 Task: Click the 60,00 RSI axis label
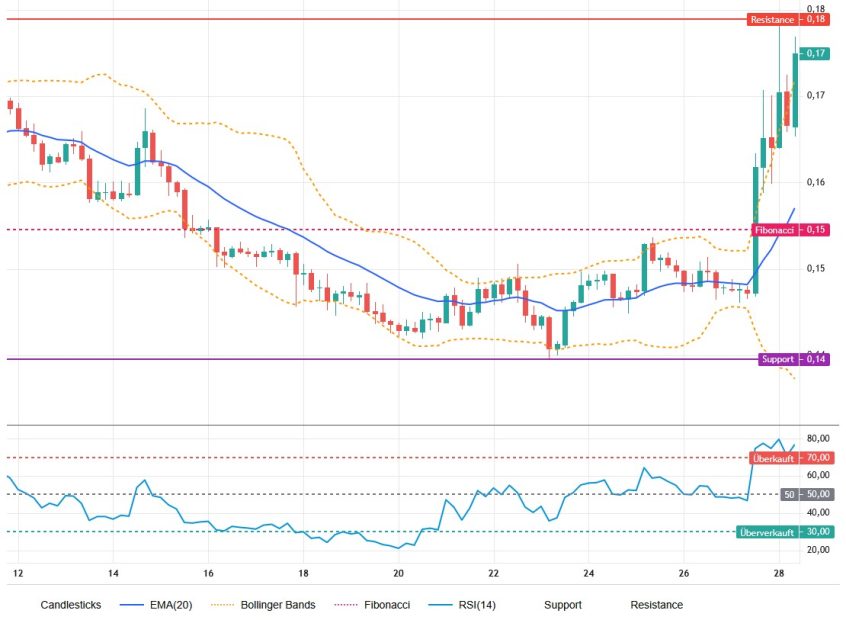click(x=818, y=475)
